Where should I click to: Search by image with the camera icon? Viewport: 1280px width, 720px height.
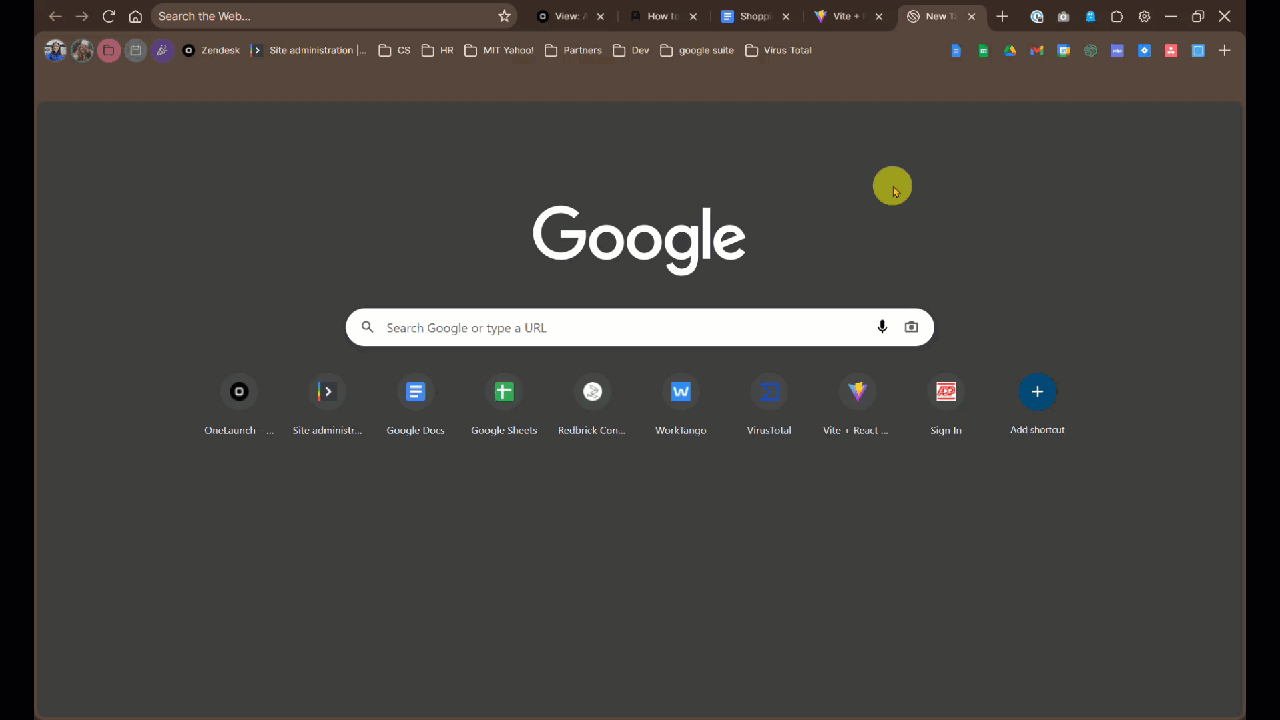[911, 327]
